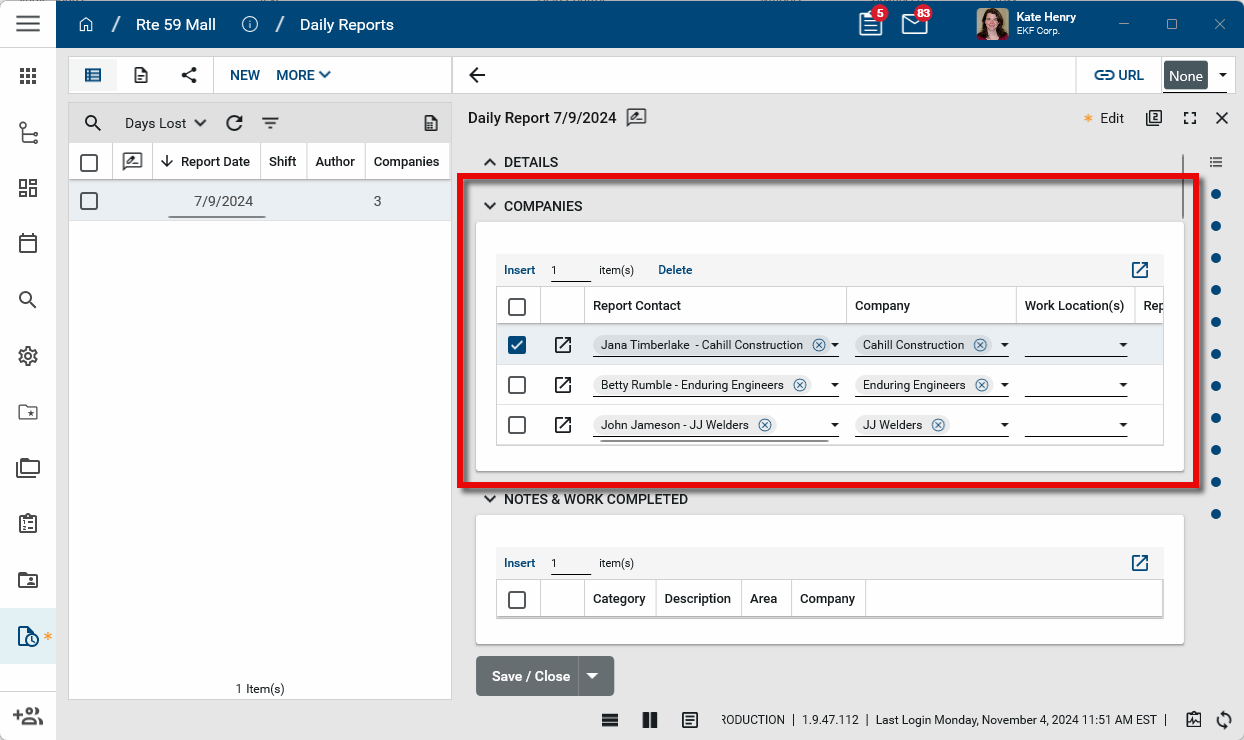1244x740 pixels.
Task: Open the filter icon in list toolbar
Action: pyautogui.click(x=270, y=123)
